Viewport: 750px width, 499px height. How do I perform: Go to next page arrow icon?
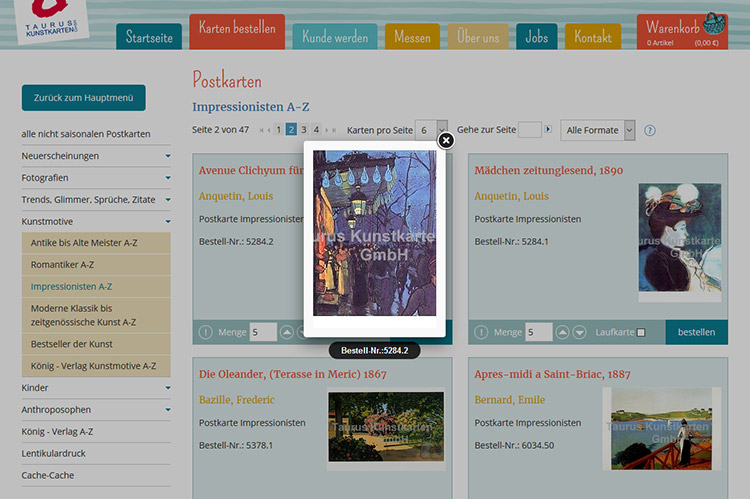coord(327,130)
